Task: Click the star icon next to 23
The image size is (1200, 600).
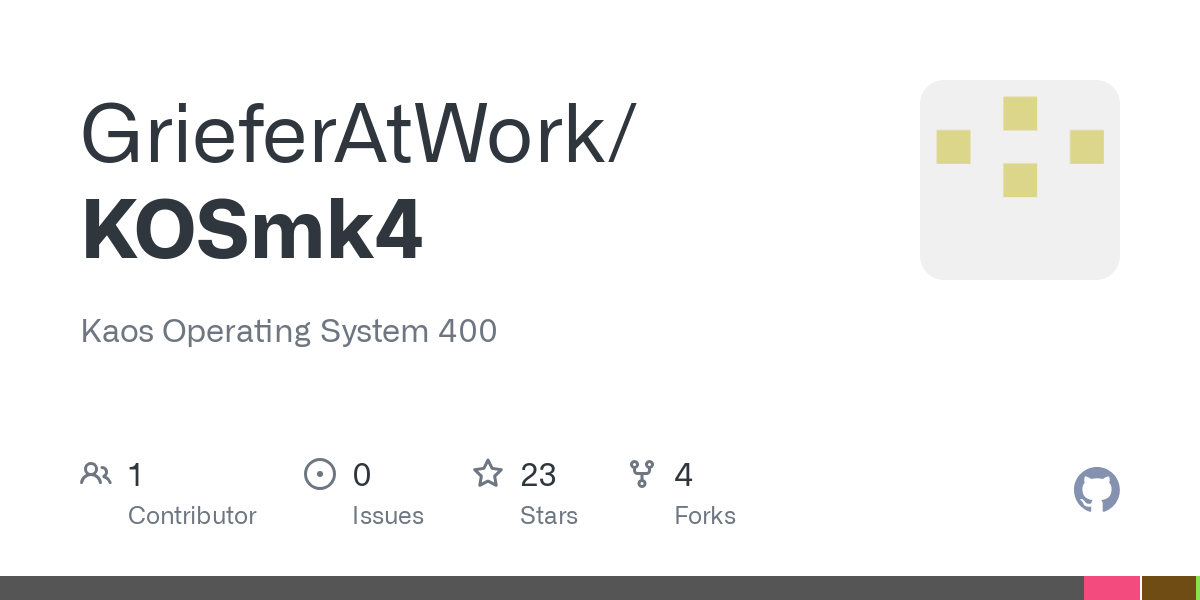Action: [488, 473]
